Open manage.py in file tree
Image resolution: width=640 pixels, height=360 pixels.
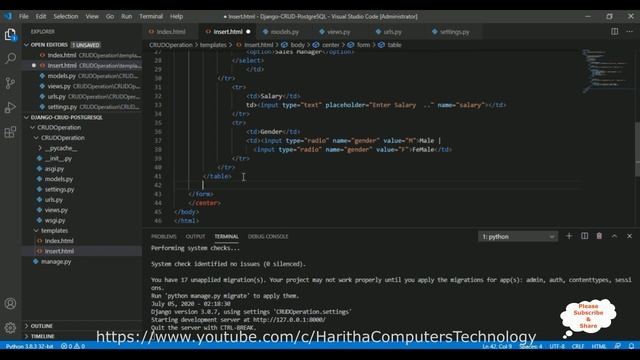(x=56, y=262)
